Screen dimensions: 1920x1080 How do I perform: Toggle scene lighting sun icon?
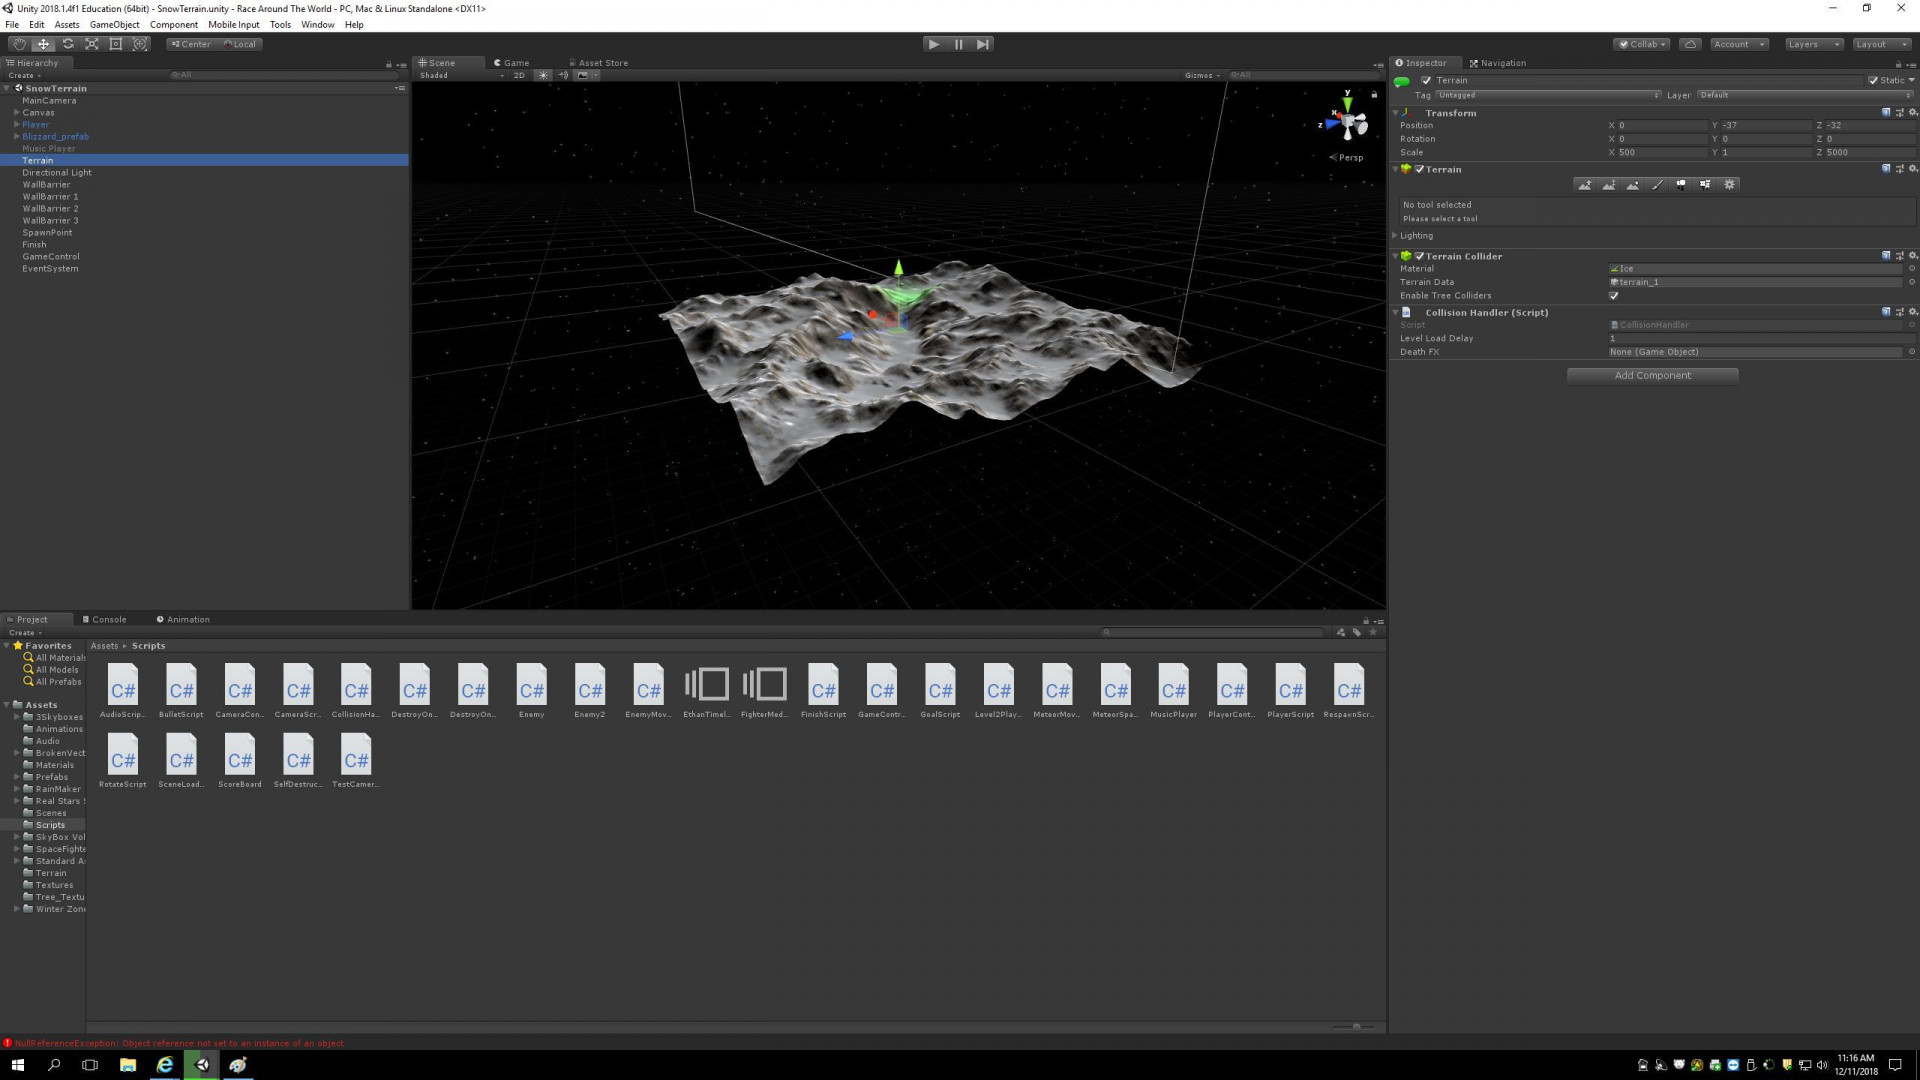(543, 75)
